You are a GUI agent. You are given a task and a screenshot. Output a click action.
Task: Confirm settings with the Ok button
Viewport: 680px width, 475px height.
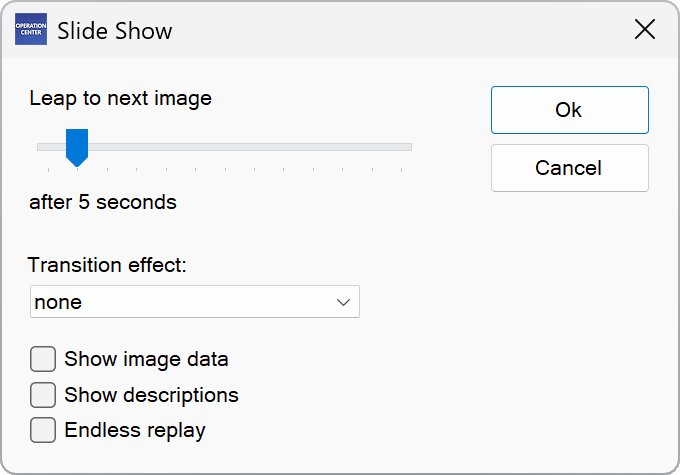point(569,110)
